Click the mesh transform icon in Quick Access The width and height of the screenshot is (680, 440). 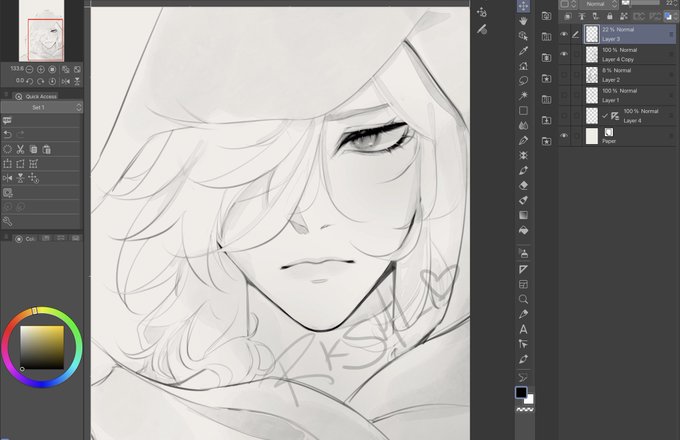pyautogui.click(x=33, y=164)
